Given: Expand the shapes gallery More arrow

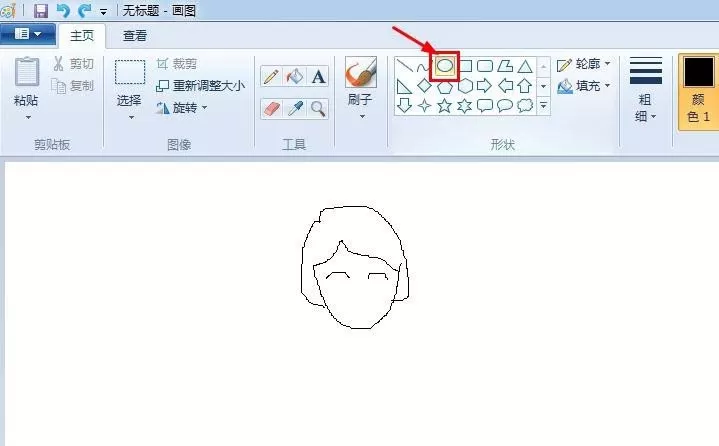Looking at the screenshot, I should pyautogui.click(x=543, y=106).
